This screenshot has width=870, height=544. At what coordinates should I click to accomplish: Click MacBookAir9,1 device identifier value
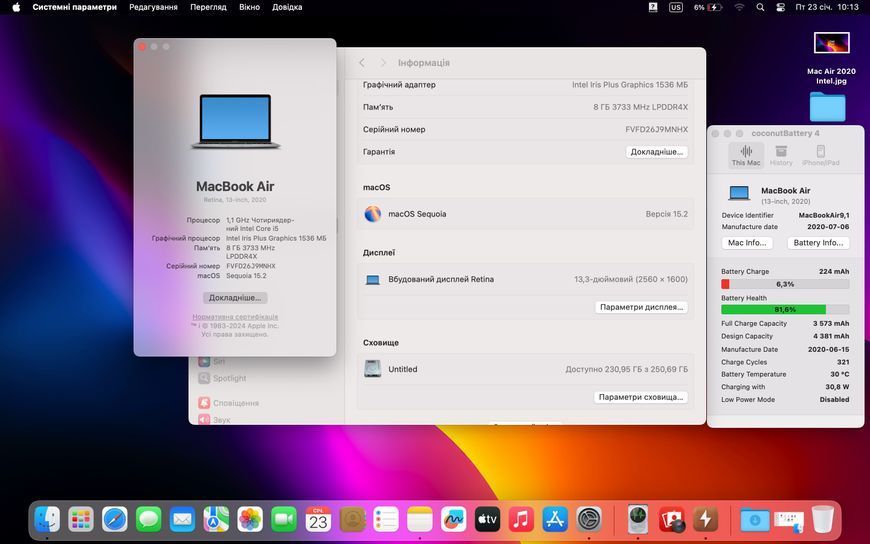click(x=823, y=215)
